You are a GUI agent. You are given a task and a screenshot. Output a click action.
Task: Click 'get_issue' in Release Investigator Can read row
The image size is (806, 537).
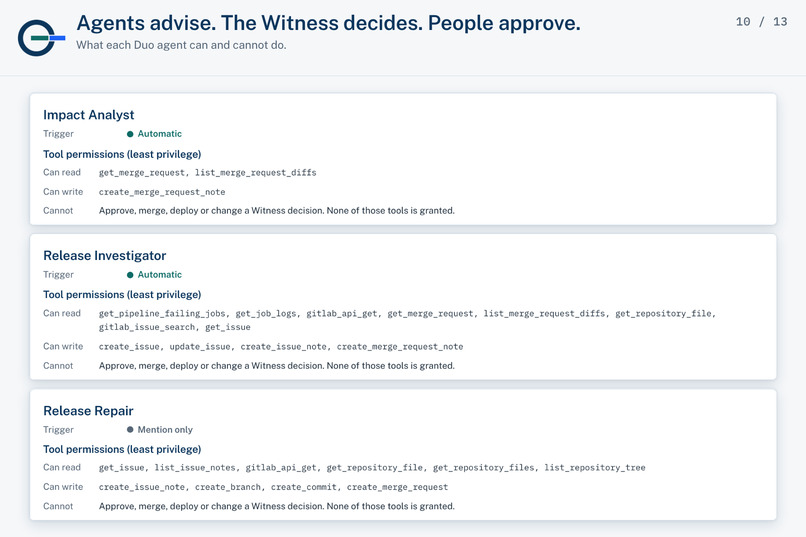(x=228, y=327)
